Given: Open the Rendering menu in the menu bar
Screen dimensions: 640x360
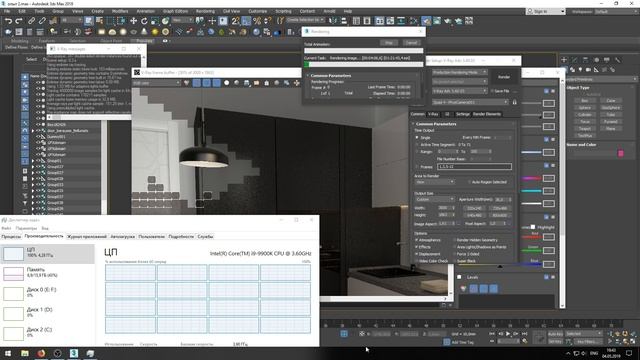Looking at the screenshot, I should tap(205, 11).
